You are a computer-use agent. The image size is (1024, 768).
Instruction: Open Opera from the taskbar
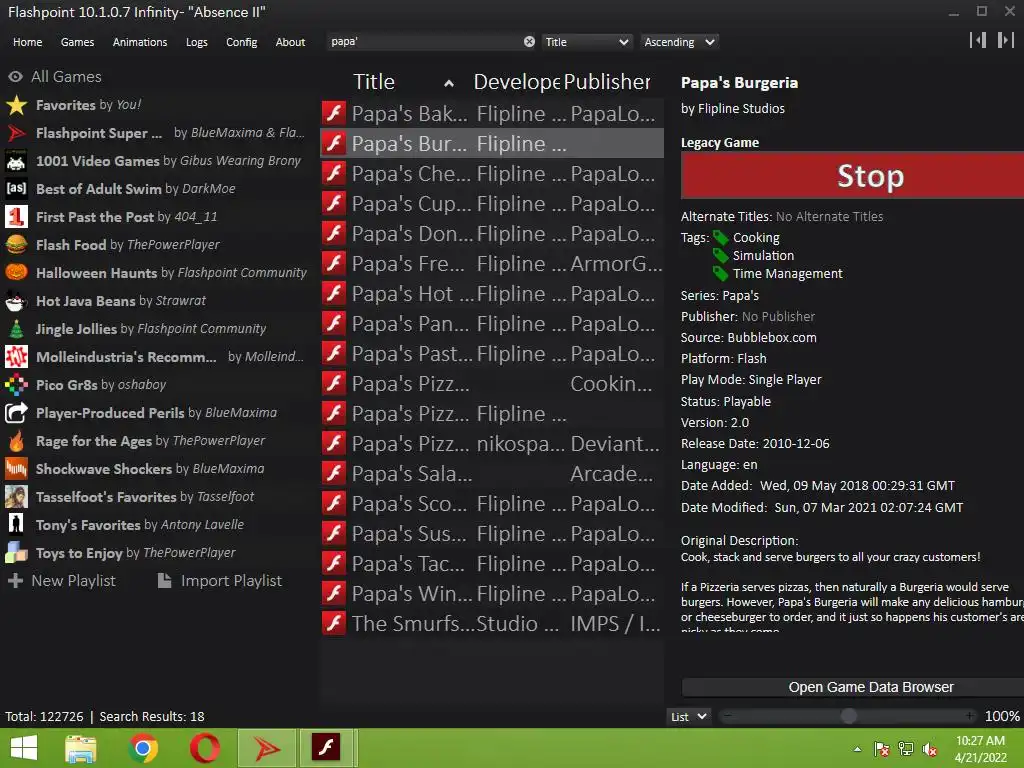click(204, 748)
